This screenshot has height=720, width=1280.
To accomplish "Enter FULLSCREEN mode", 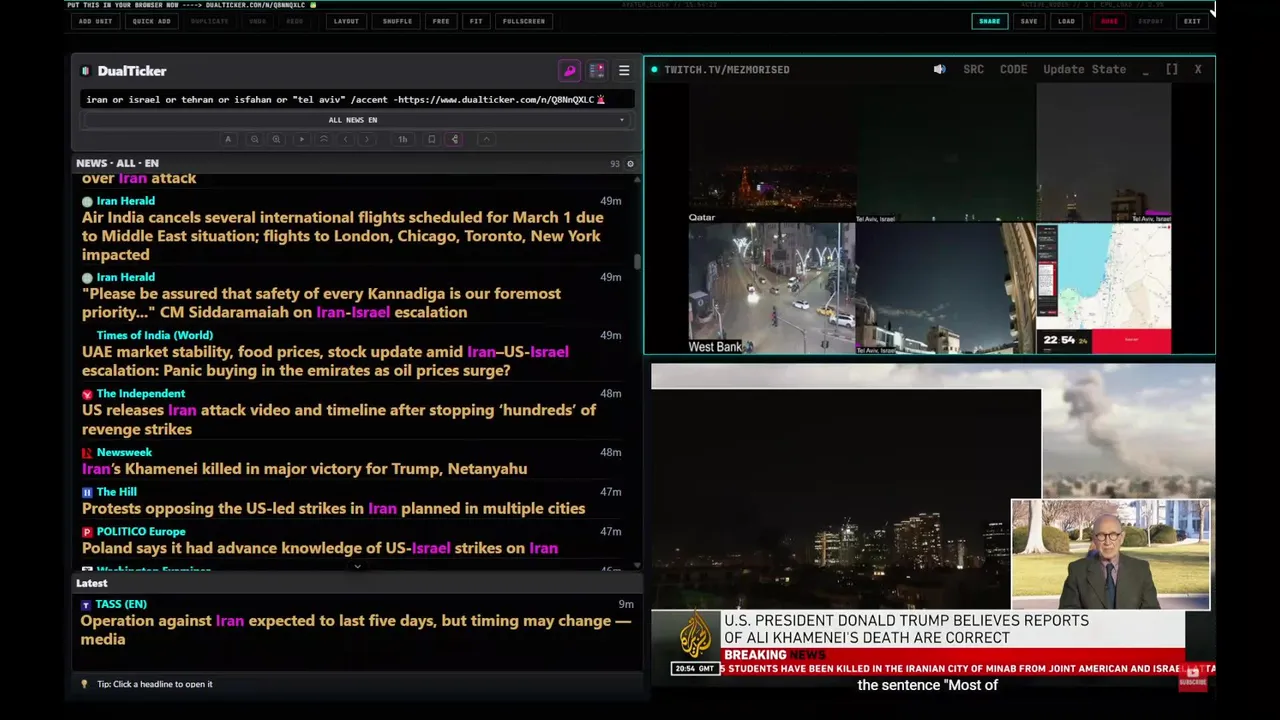I will pos(524,21).
